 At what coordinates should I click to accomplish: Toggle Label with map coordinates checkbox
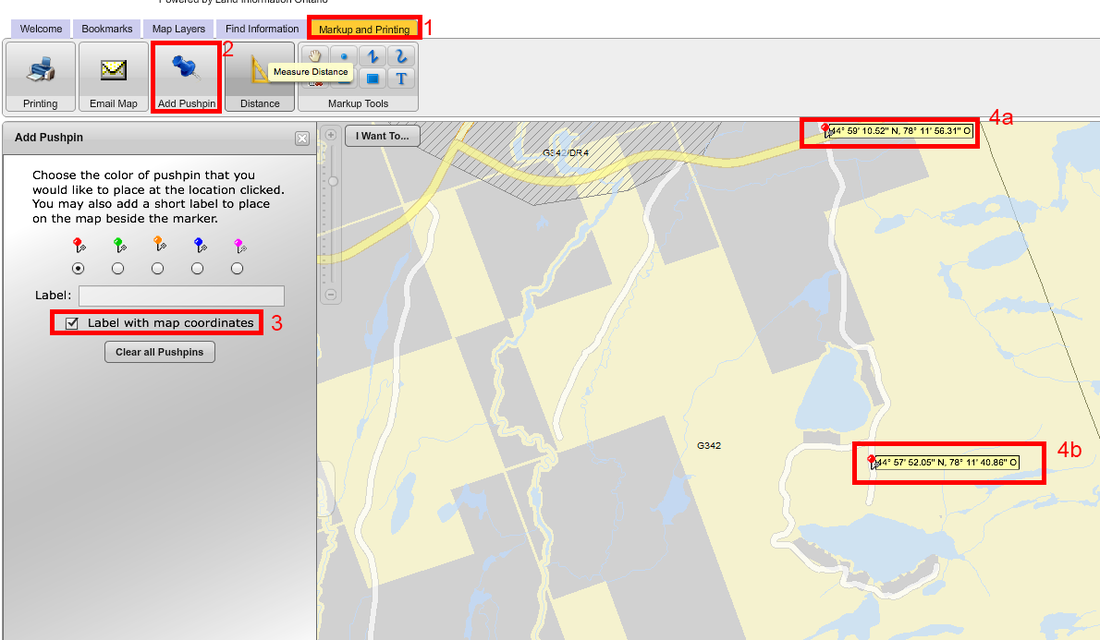pyautogui.click(x=72, y=323)
